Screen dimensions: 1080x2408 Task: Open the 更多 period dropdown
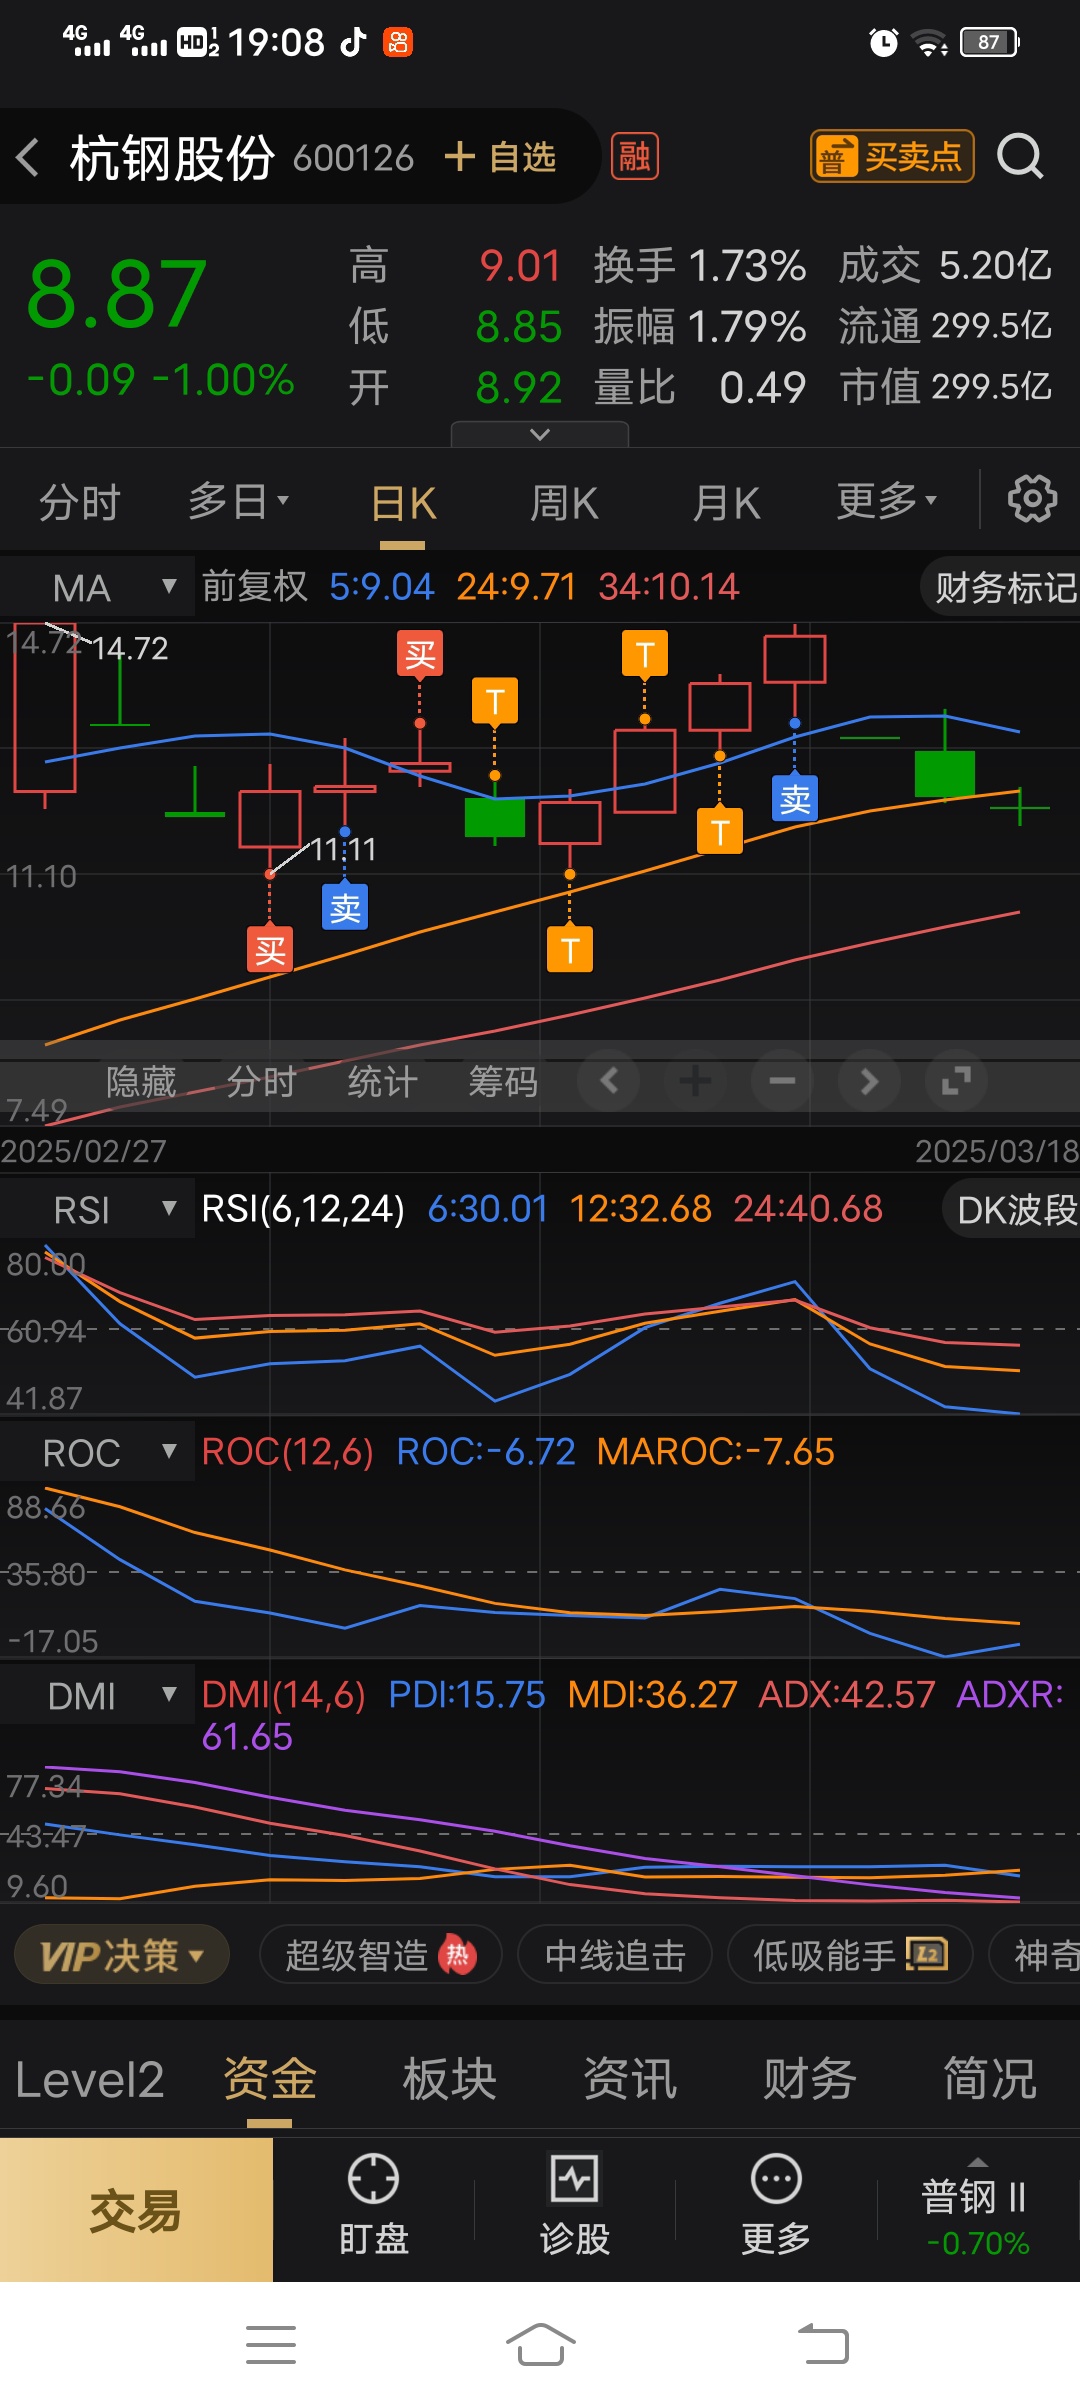[887, 500]
